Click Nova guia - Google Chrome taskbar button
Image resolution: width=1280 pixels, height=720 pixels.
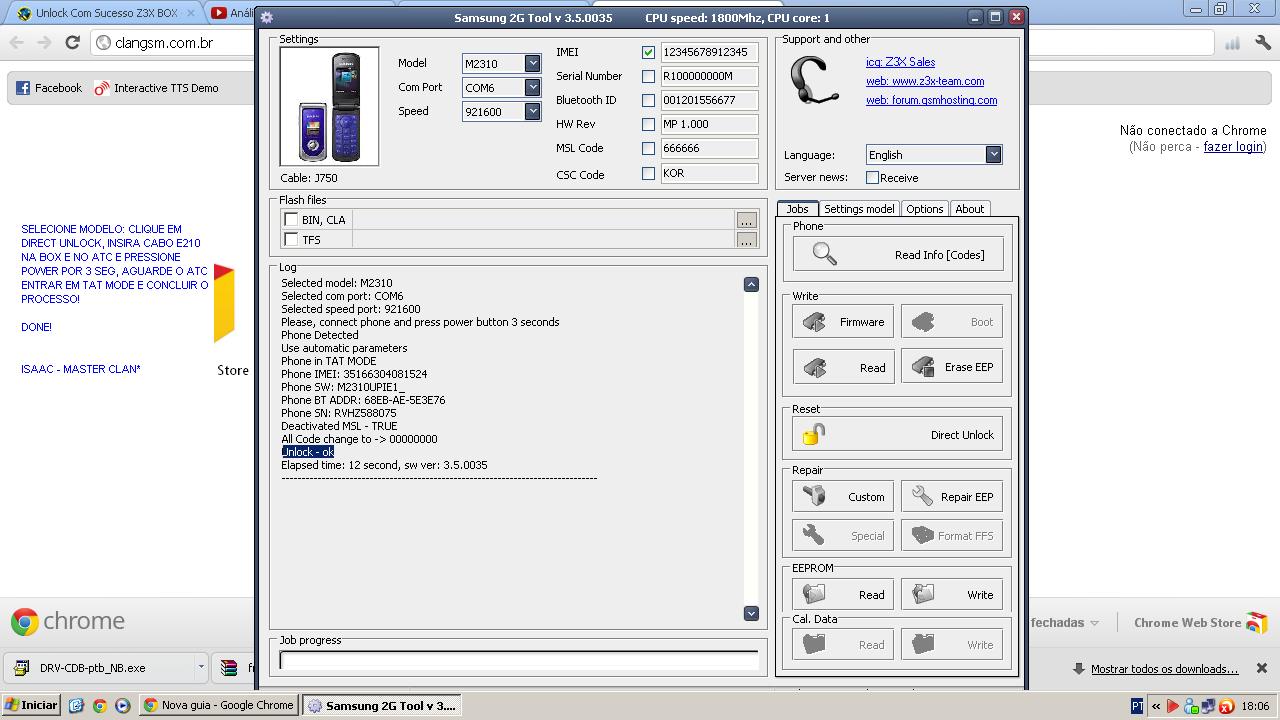point(219,705)
